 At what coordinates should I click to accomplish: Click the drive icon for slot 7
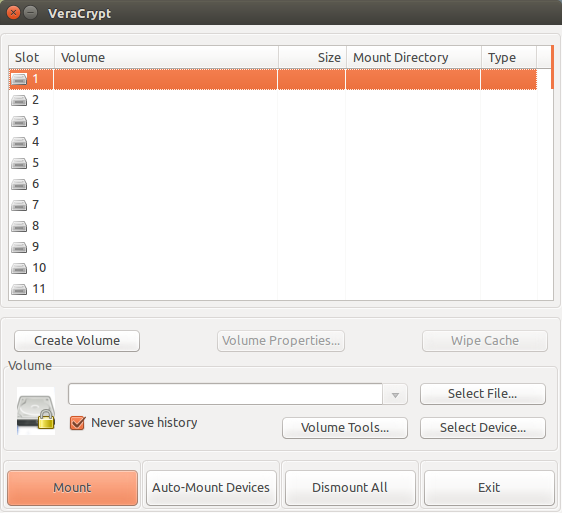click(x=19, y=205)
